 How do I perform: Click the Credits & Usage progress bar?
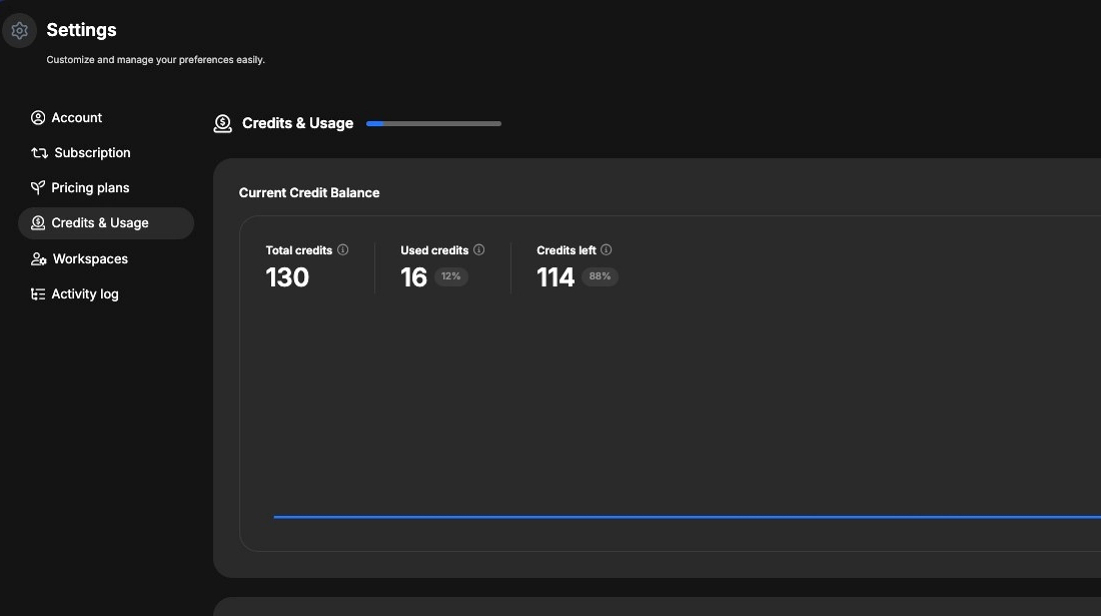click(434, 124)
